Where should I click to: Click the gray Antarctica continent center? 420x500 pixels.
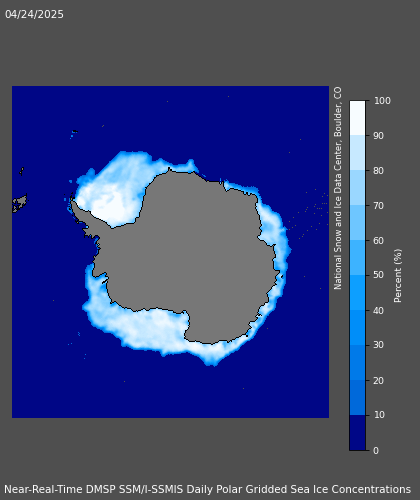click(193, 253)
